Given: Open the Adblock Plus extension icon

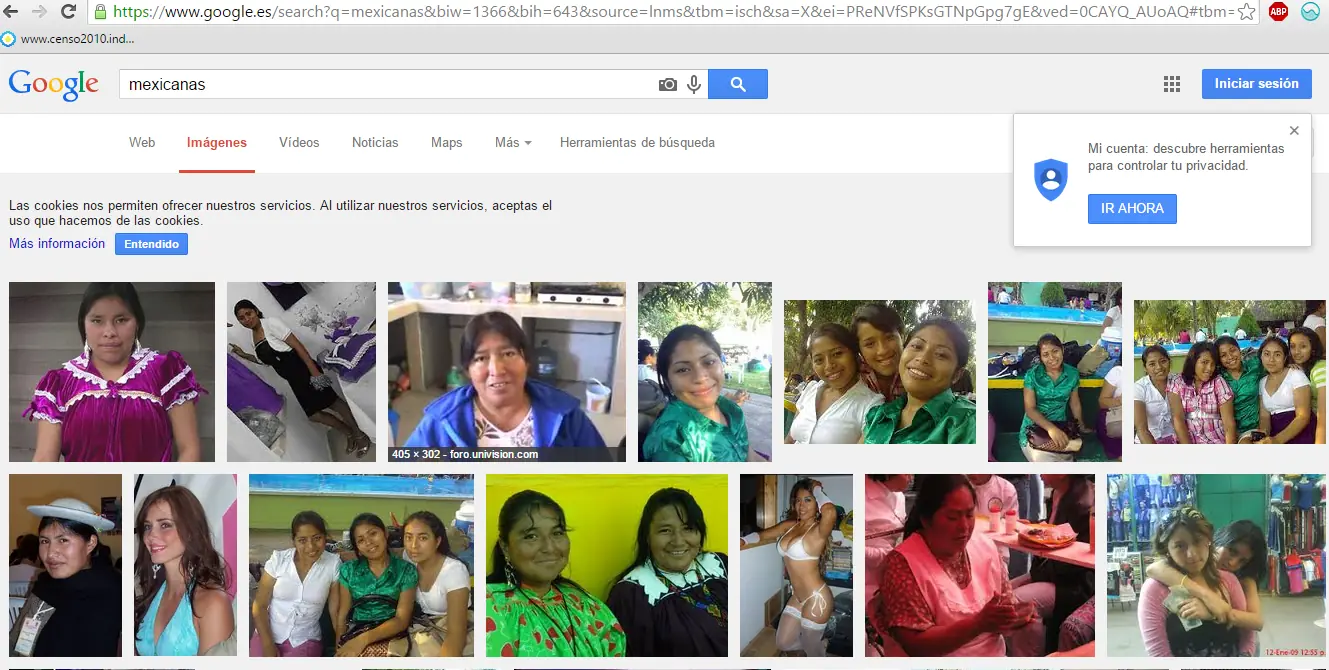Looking at the screenshot, I should 1278,12.
